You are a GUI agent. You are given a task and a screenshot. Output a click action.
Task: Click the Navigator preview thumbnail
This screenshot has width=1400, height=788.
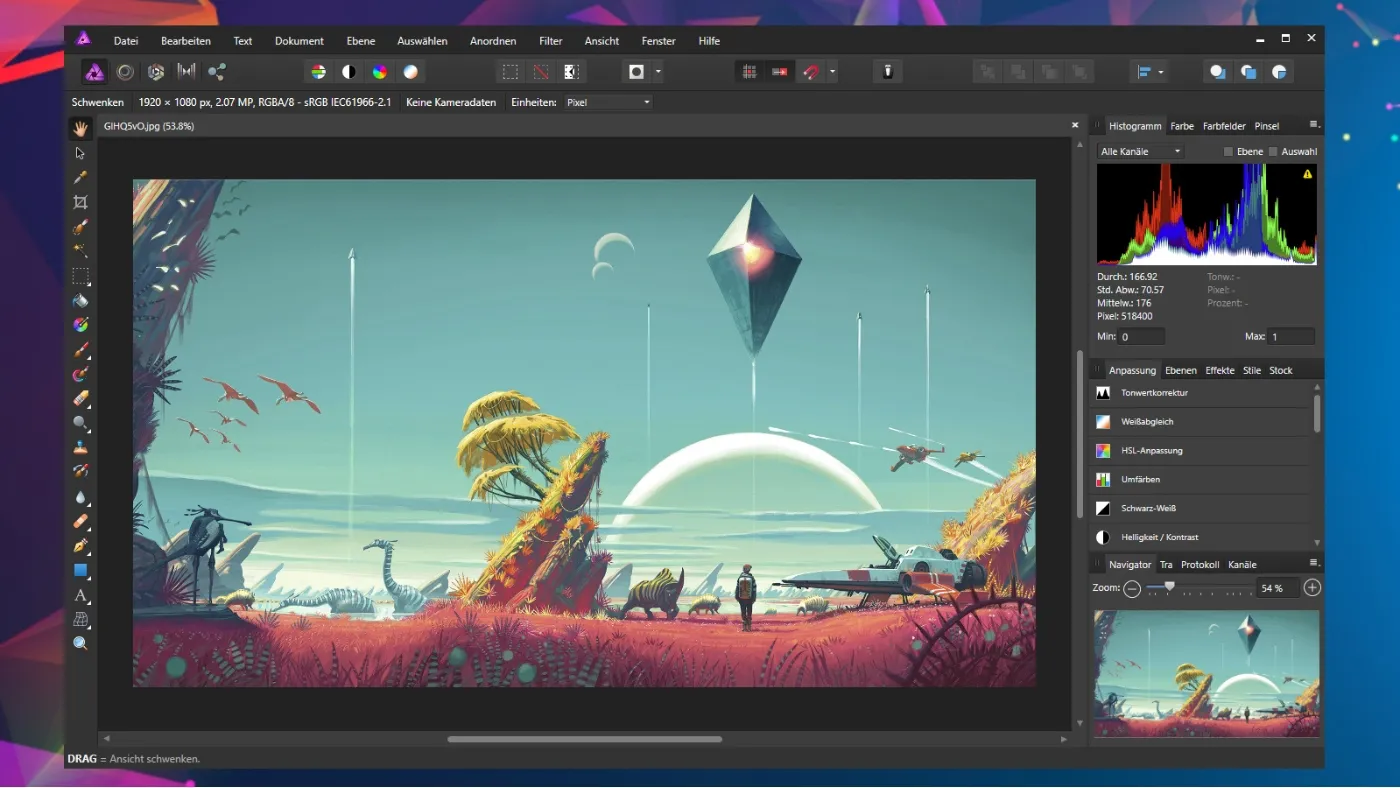point(1206,673)
